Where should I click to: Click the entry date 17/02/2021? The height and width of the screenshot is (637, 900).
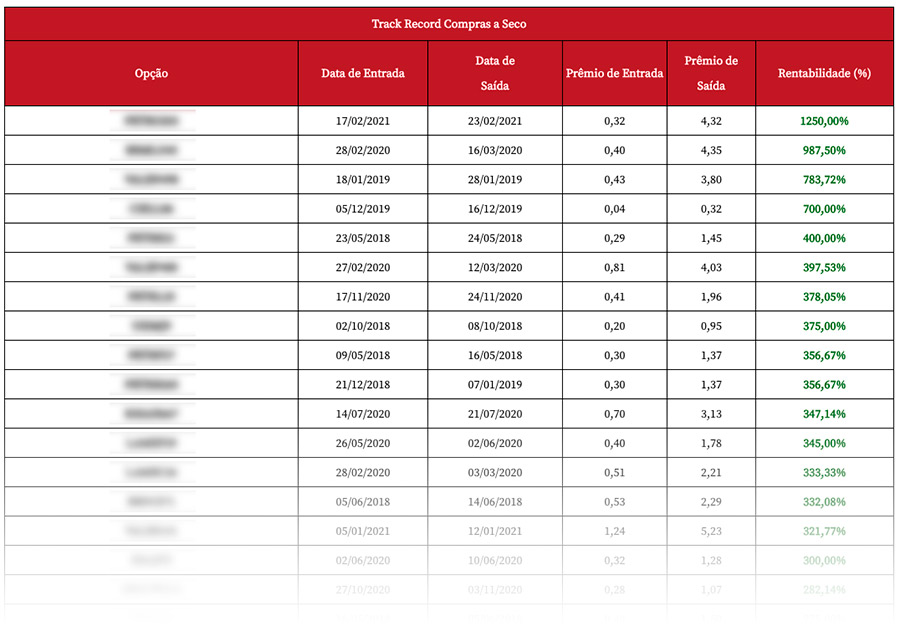click(362, 121)
